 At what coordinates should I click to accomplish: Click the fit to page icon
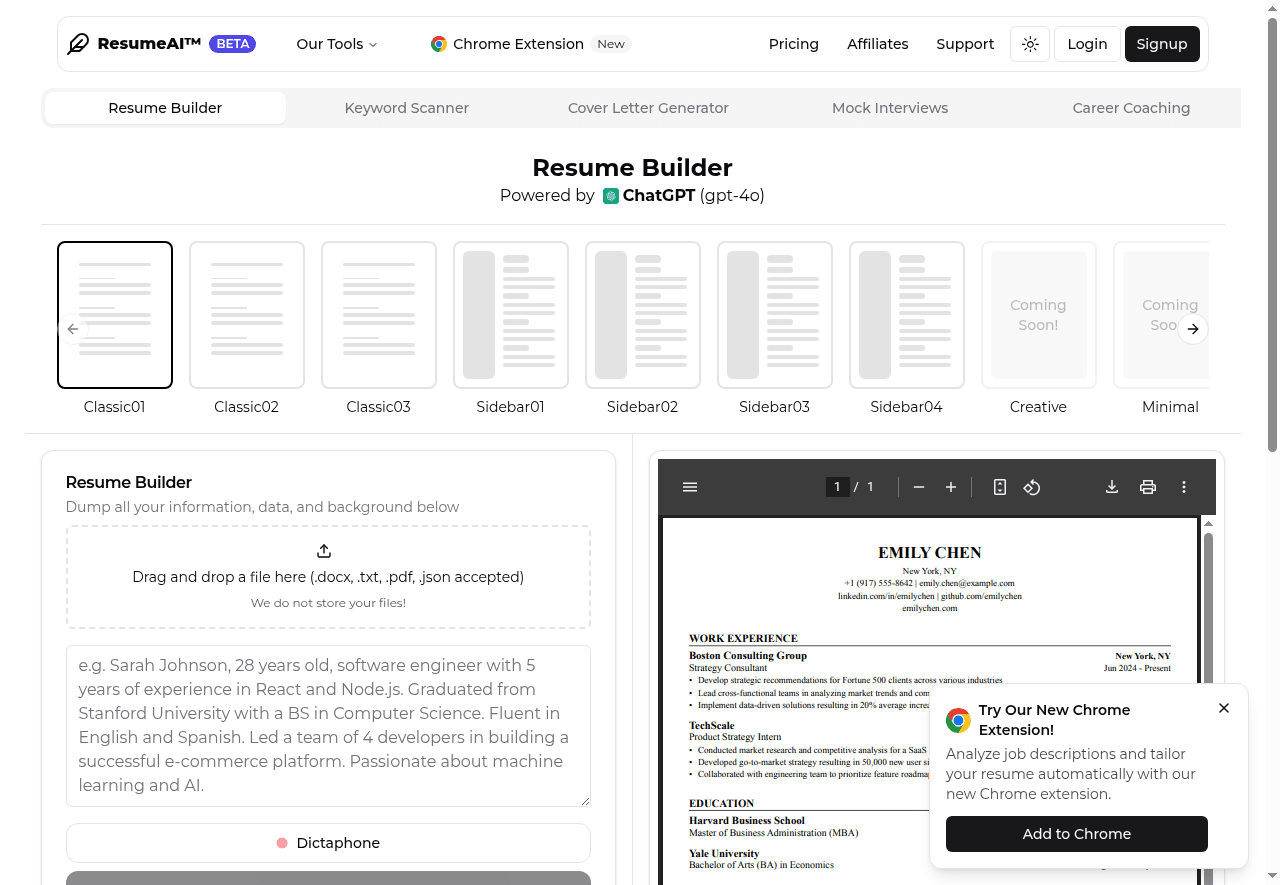click(999, 487)
